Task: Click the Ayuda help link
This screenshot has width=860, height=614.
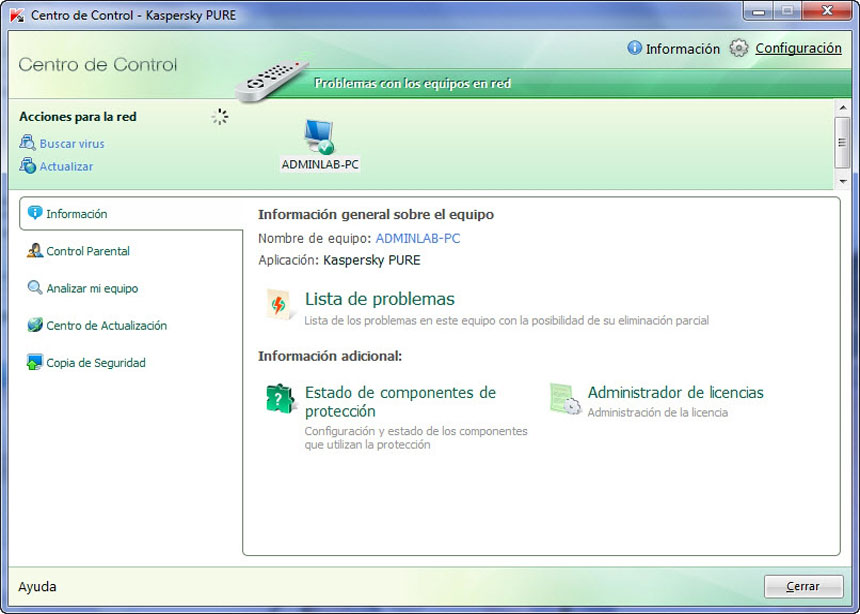Action: tap(37, 587)
